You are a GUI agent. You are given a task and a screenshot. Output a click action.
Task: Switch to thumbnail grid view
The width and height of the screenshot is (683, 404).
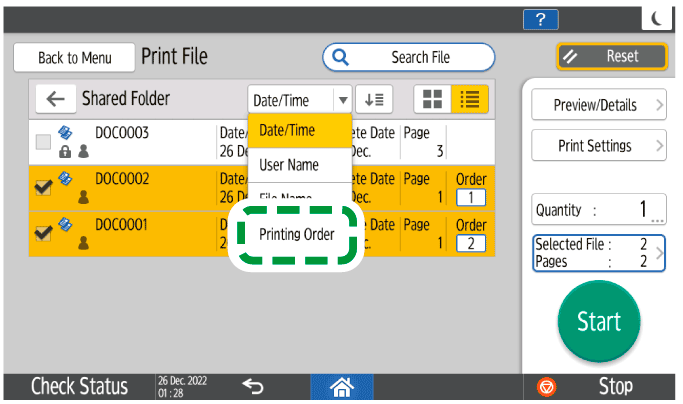[433, 99]
